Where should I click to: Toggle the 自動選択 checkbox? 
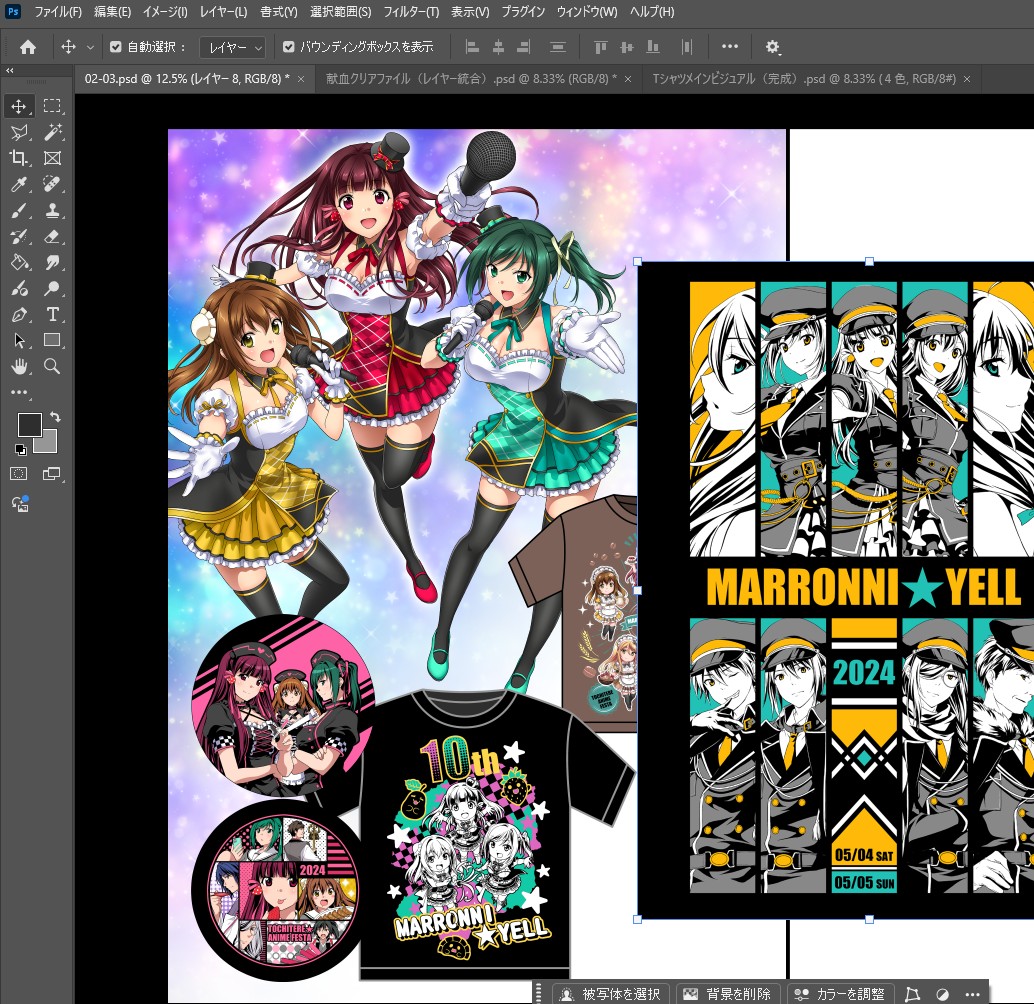[115, 47]
